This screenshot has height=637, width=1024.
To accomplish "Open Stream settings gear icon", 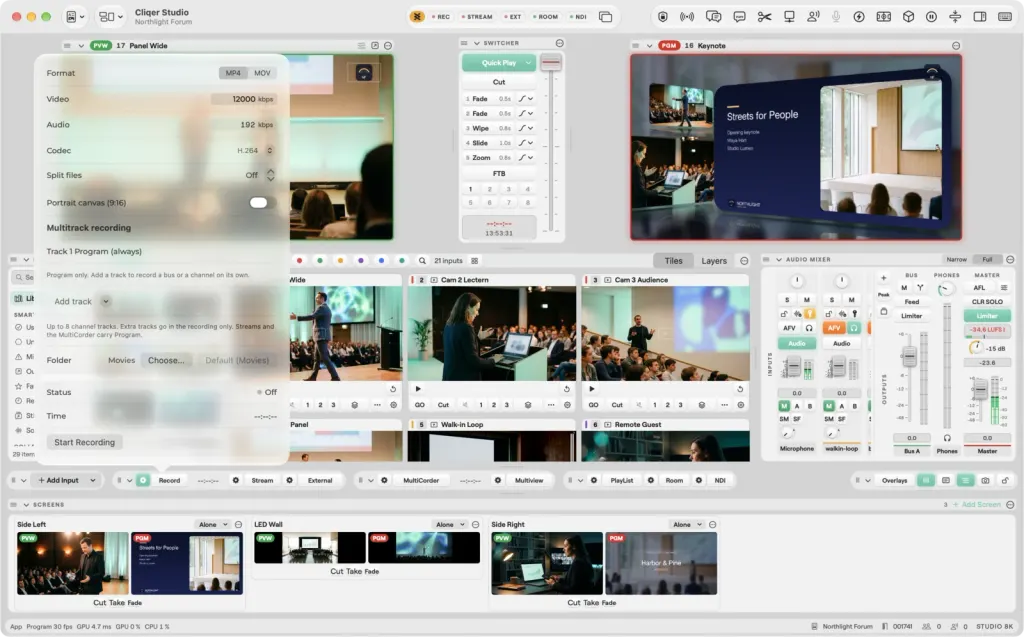I will tap(236, 480).
